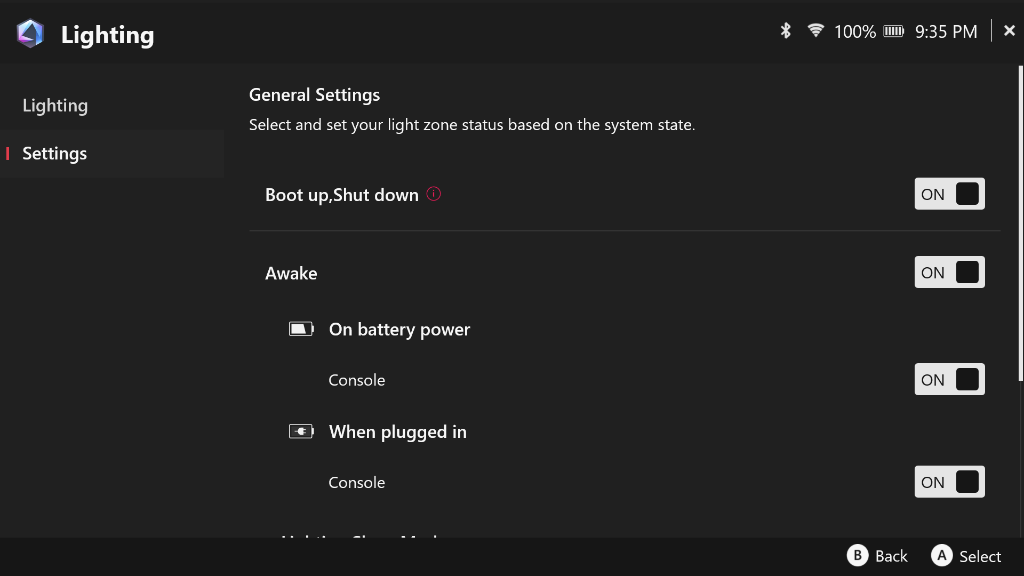
Task: Click the Wi-Fi signal icon
Action: pyautogui.click(x=816, y=31)
